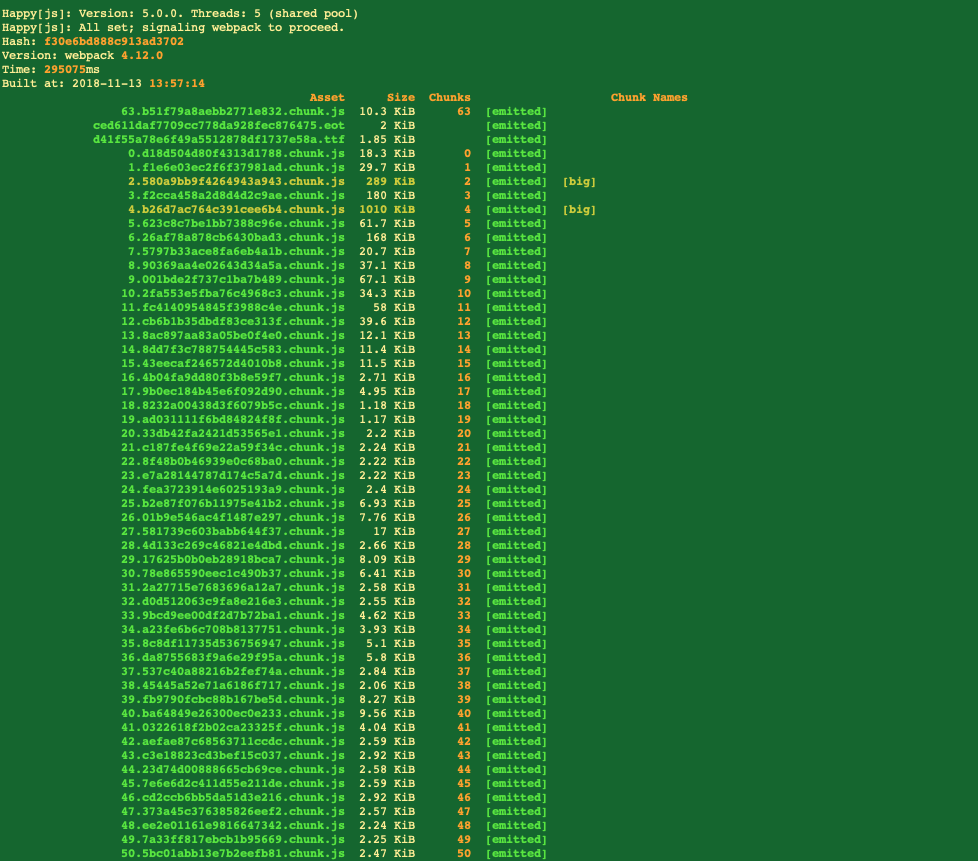Click the [emitted] status for chunk 27

click(516, 532)
